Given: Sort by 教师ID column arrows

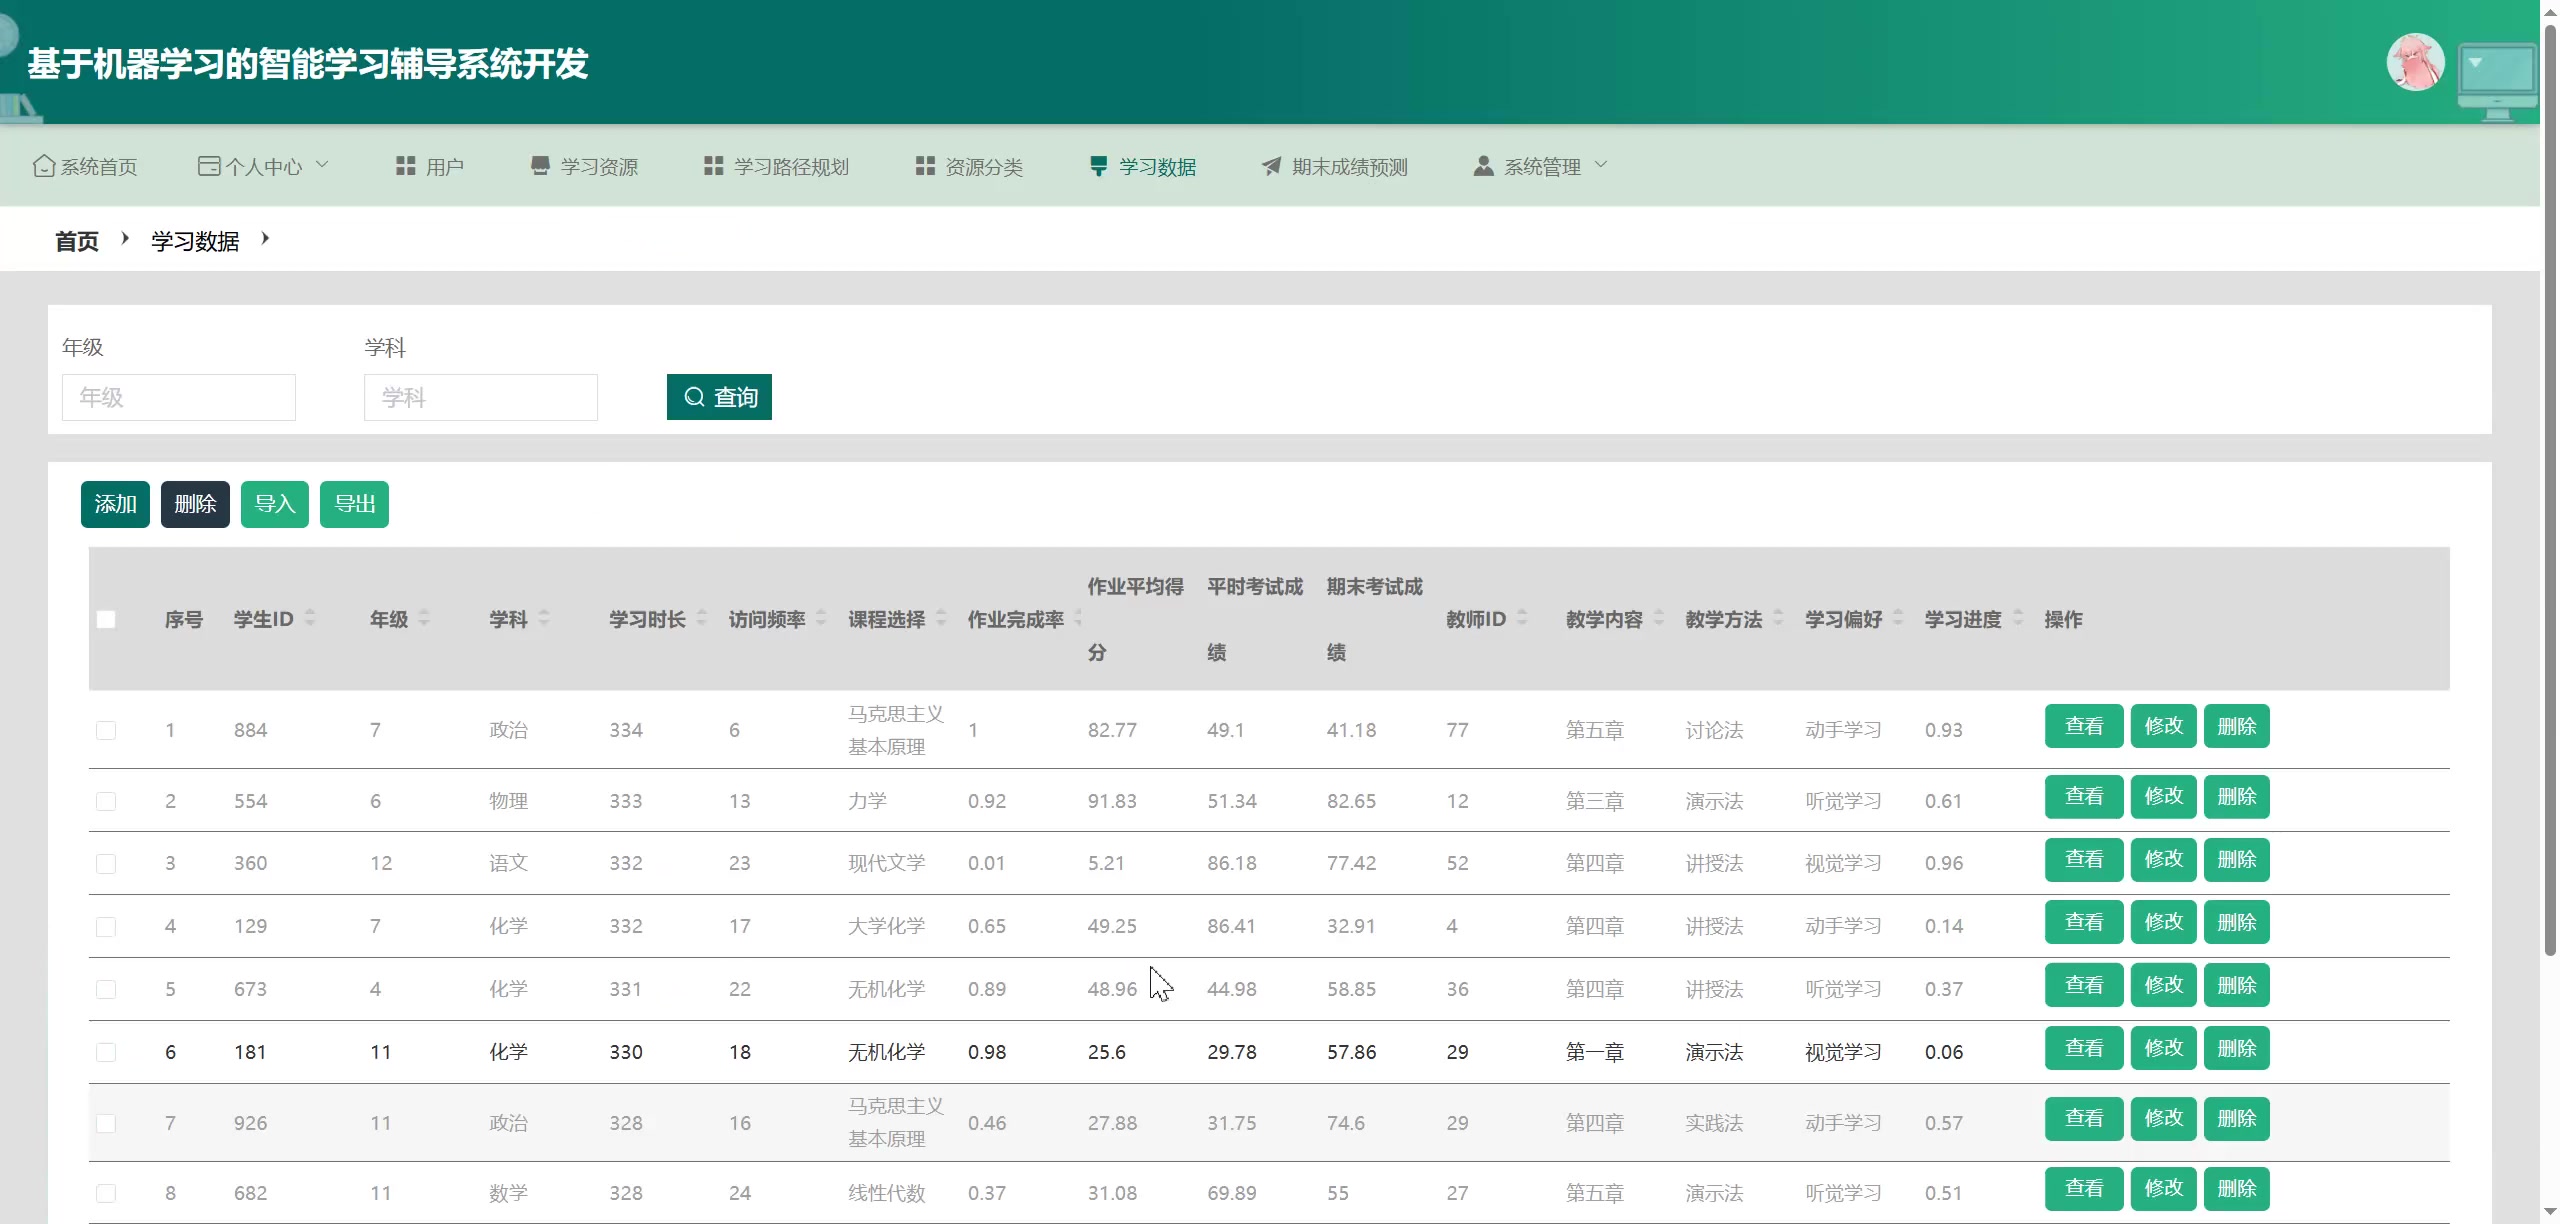Looking at the screenshot, I should [1522, 618].
